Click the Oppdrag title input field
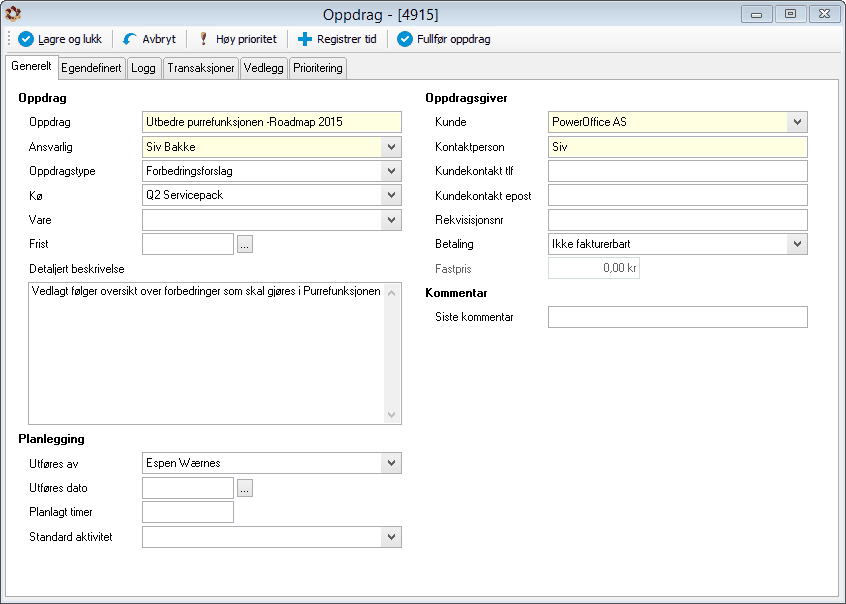This screenshot has width=846, height=604. point(272,122)
